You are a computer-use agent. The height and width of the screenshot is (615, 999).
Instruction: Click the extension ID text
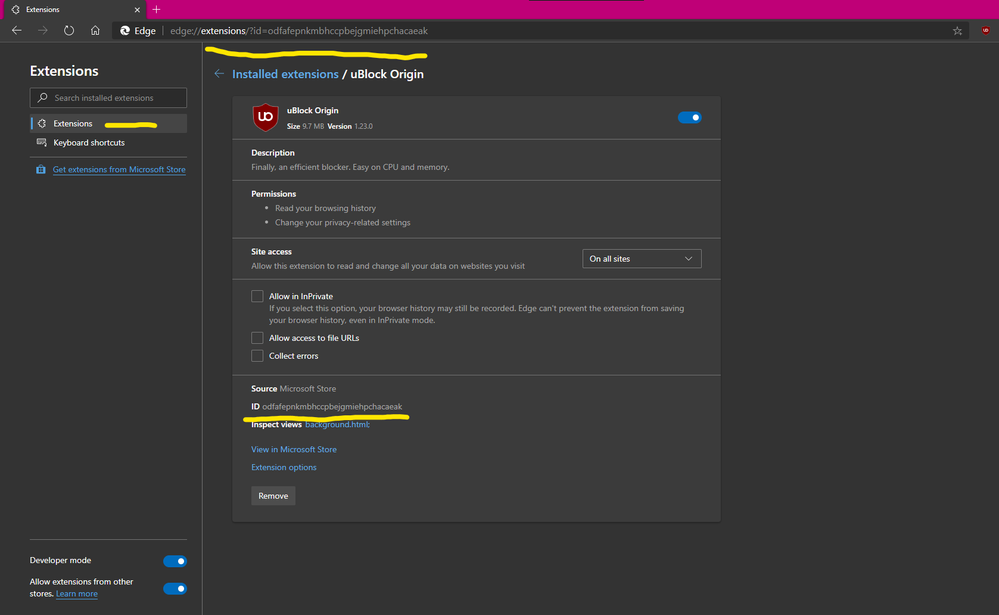(332, 407)
